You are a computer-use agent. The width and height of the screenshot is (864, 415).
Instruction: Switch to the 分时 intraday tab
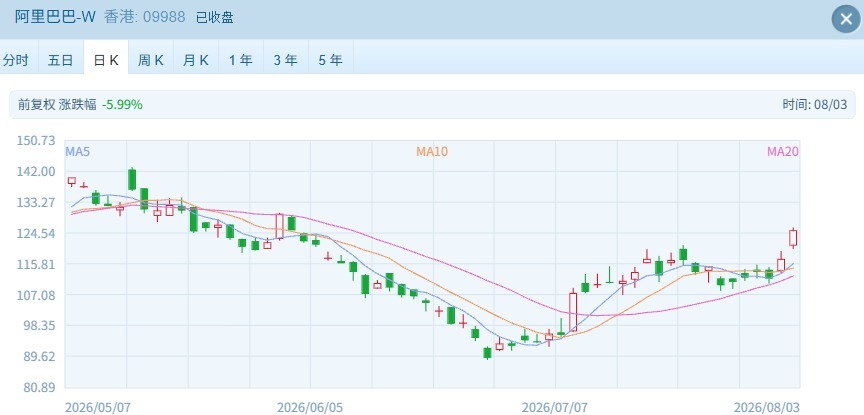(x=15, y=60)
